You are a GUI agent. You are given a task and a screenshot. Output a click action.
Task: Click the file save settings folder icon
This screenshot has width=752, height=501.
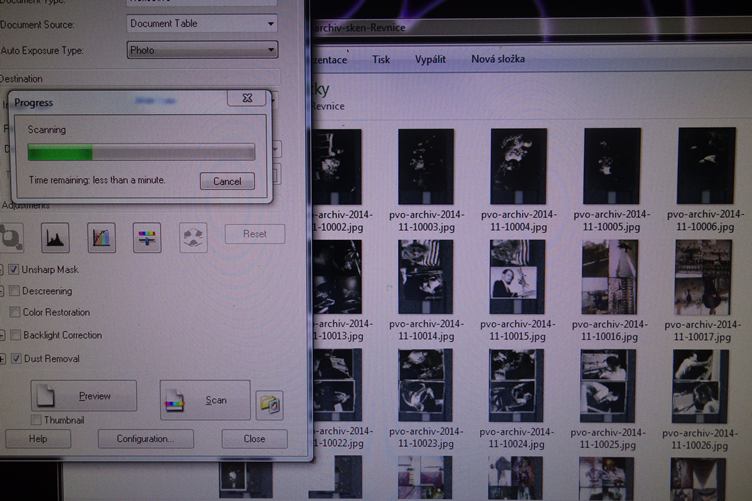tap(269, 405)
